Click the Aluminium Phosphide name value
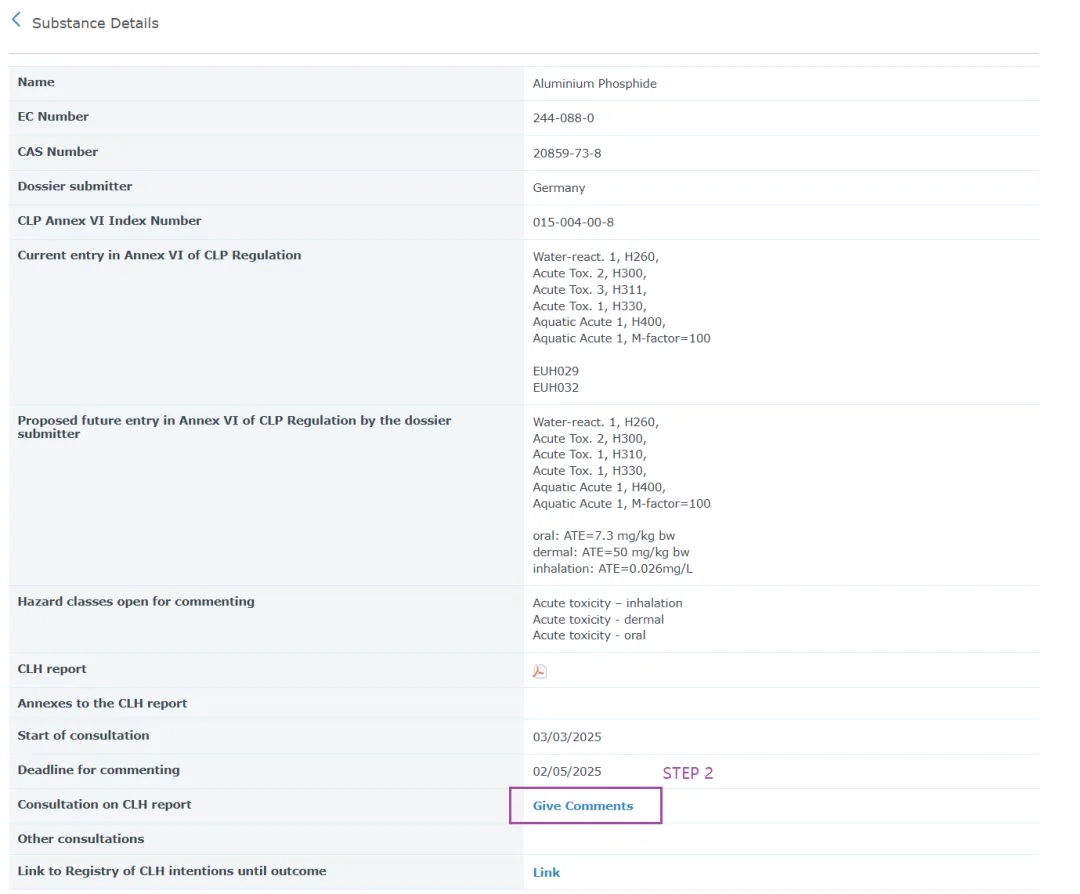Screen dimensions: 1080x894 pos(594,84)
